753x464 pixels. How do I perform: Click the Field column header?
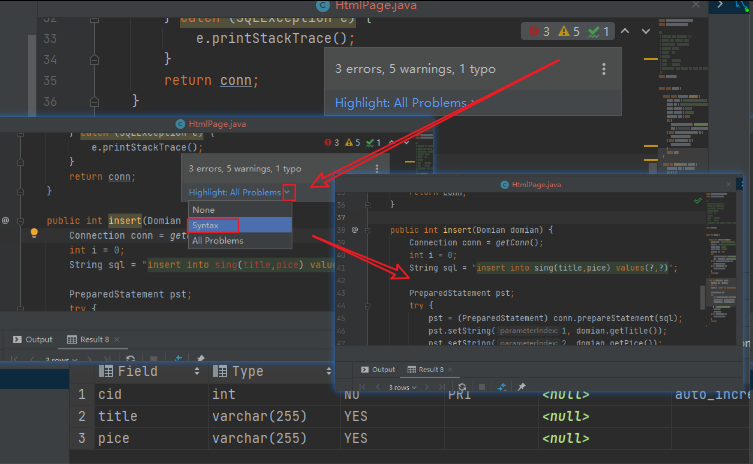pyautogui.click(x=150, y=371)
